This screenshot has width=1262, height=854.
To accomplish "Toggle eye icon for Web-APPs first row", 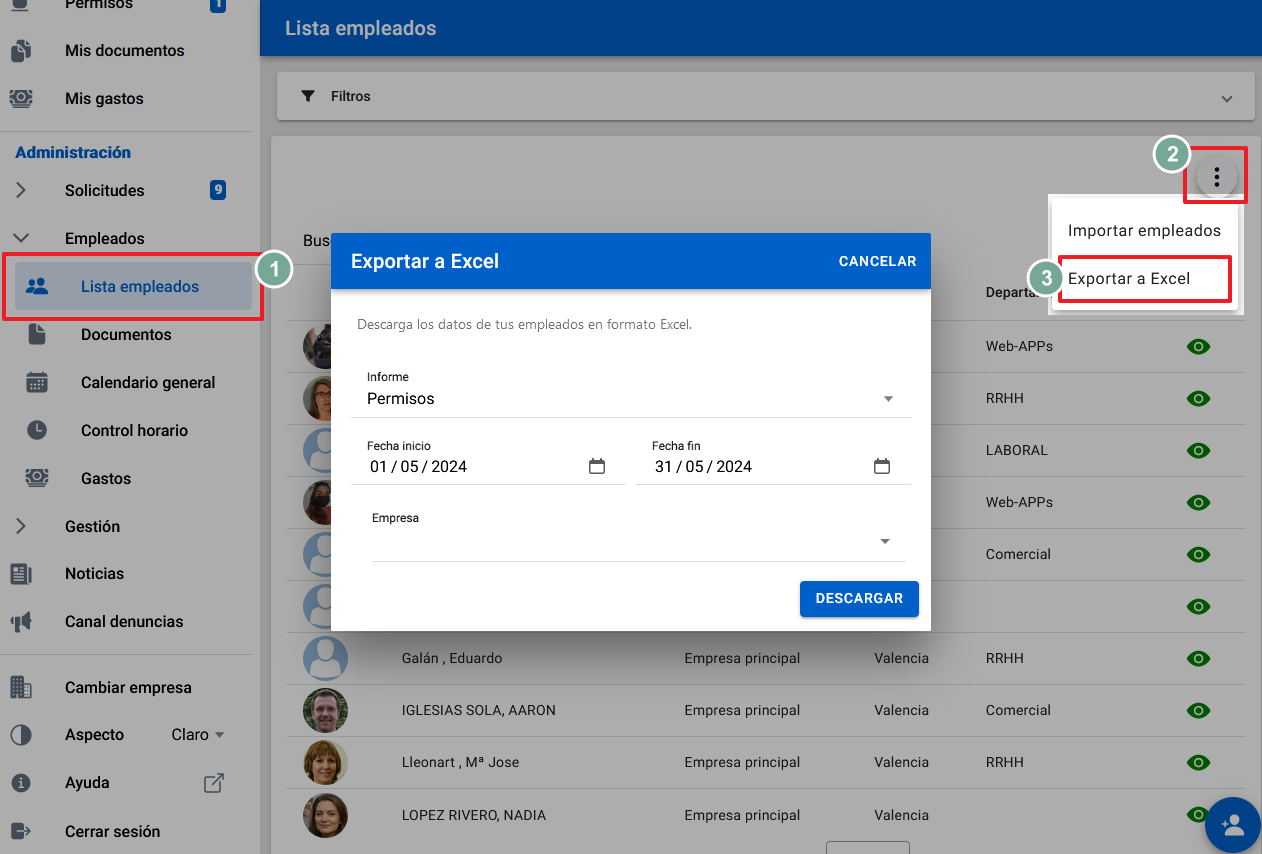I will click(x=1197, y=346).
